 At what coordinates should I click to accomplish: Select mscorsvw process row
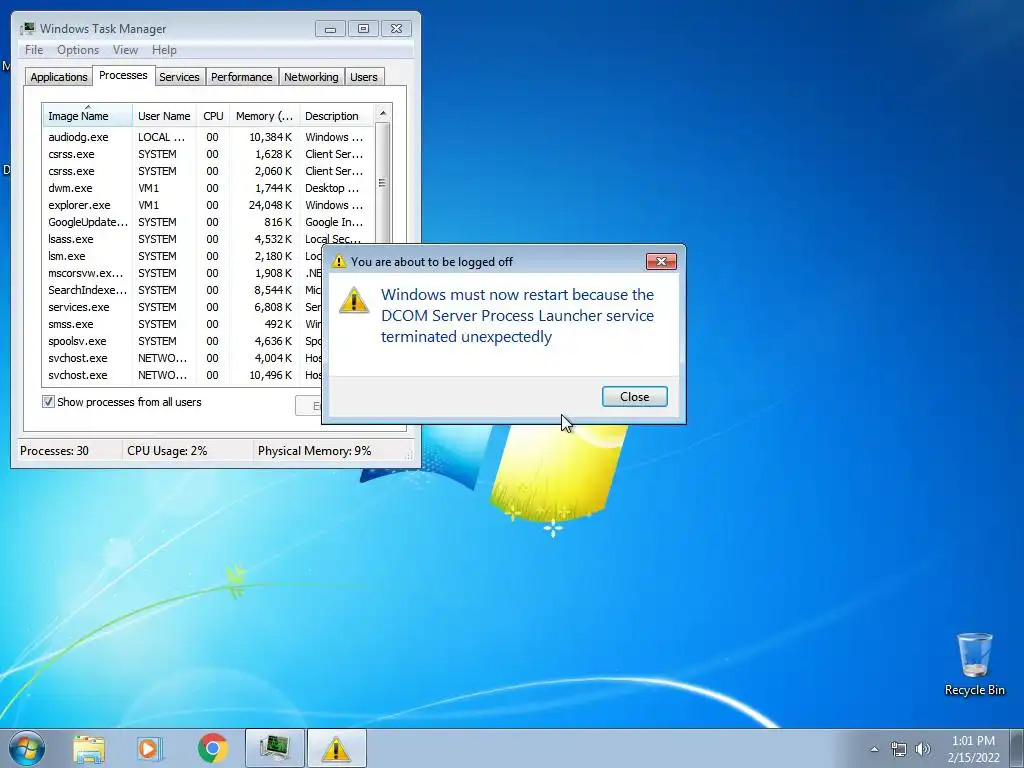(x=182, y=273)
